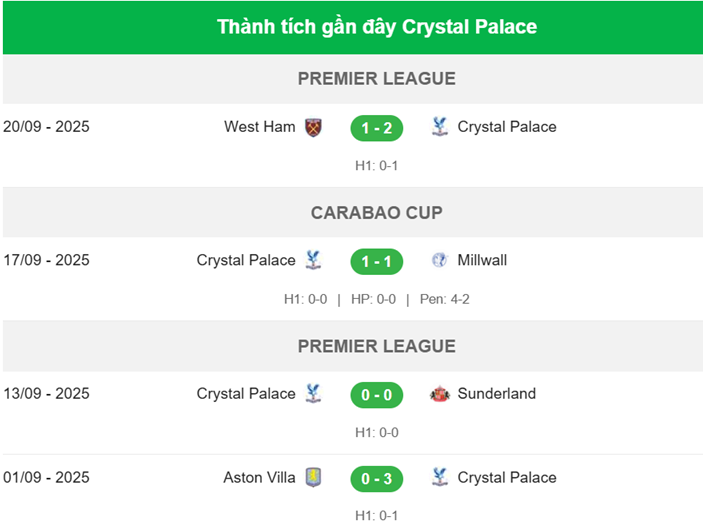Open the West Ham team link
The image size is (708, 529).
(260, 127)
